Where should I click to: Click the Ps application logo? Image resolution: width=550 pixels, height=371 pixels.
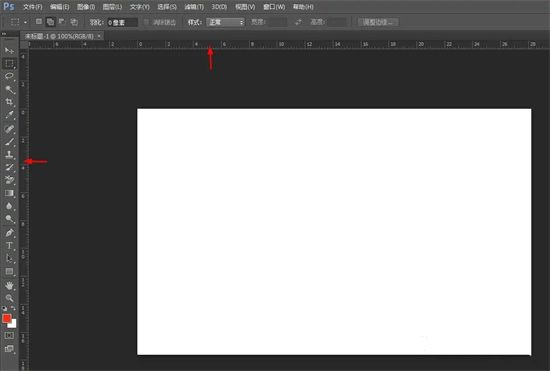click(9, 6)
